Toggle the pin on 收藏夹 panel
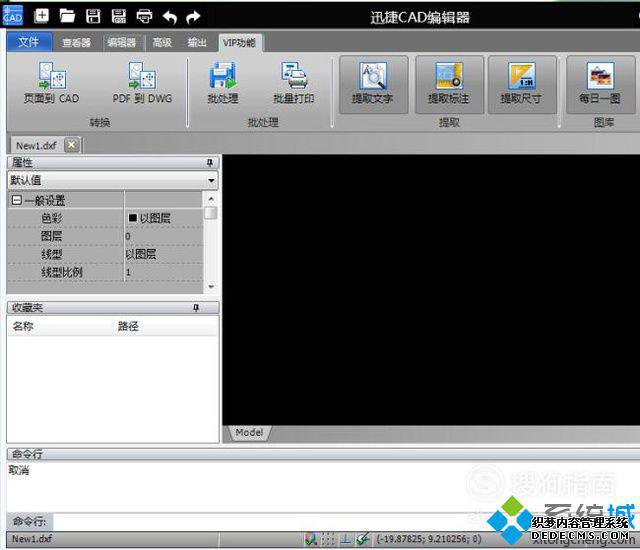Viewport: 640px width, 550px height. click(x=196, y=308)
